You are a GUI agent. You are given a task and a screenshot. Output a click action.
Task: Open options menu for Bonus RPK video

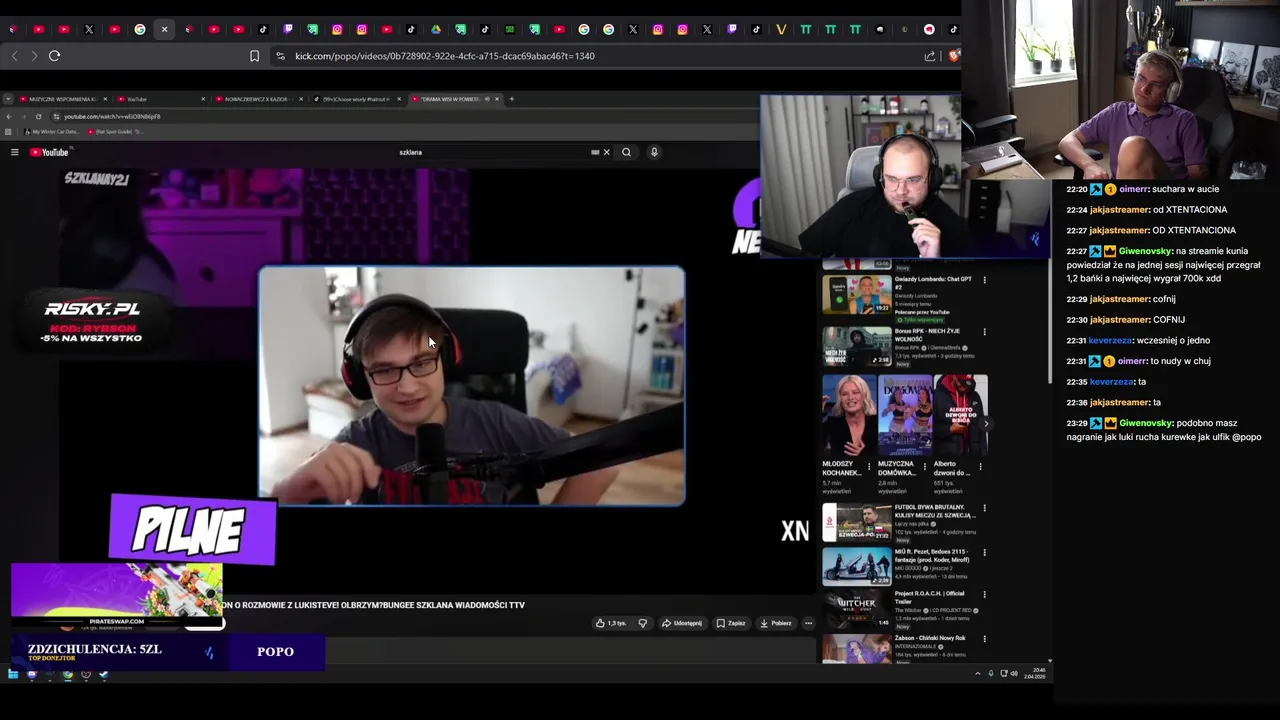point(984,332)
